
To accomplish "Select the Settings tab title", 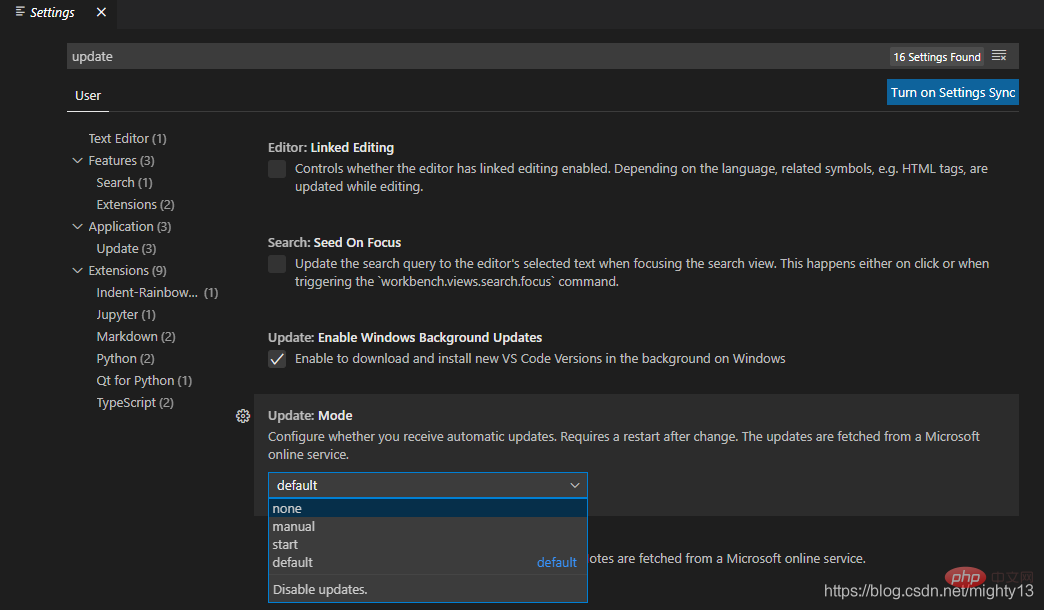I will (52, 13).
